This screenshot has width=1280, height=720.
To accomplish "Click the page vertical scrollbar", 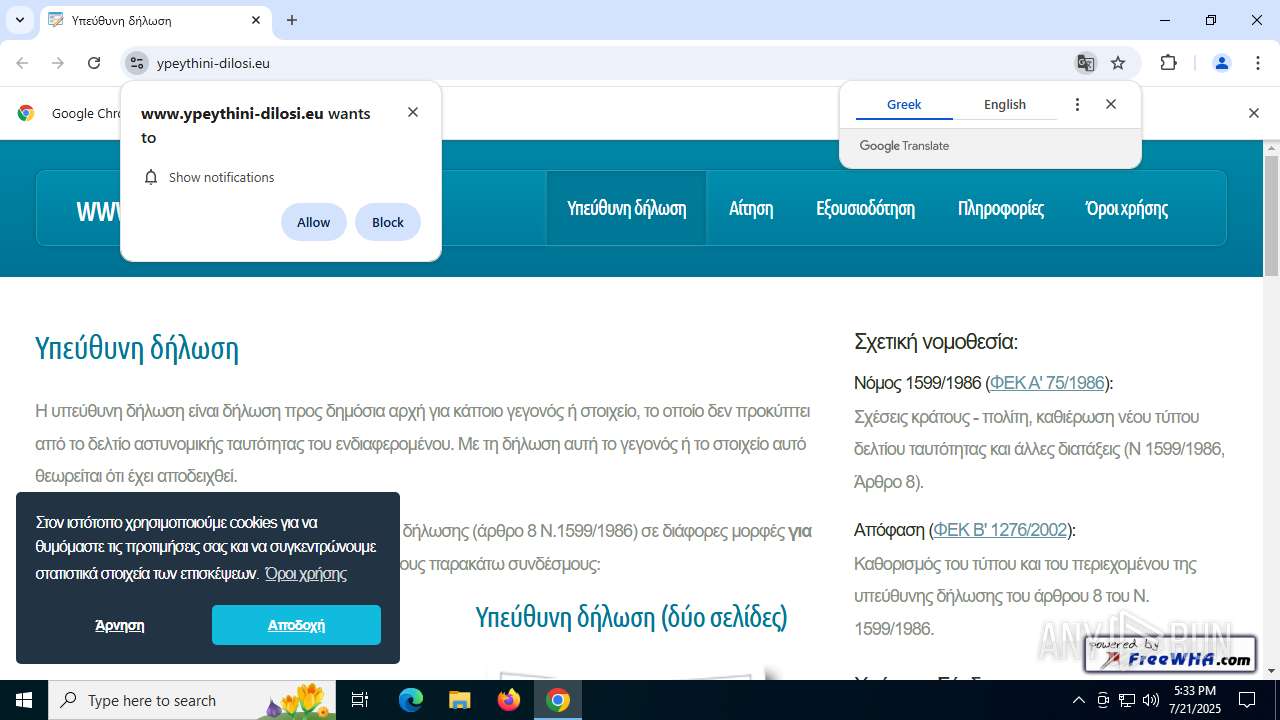I will pyautogui.click(x=1271, y=216).
